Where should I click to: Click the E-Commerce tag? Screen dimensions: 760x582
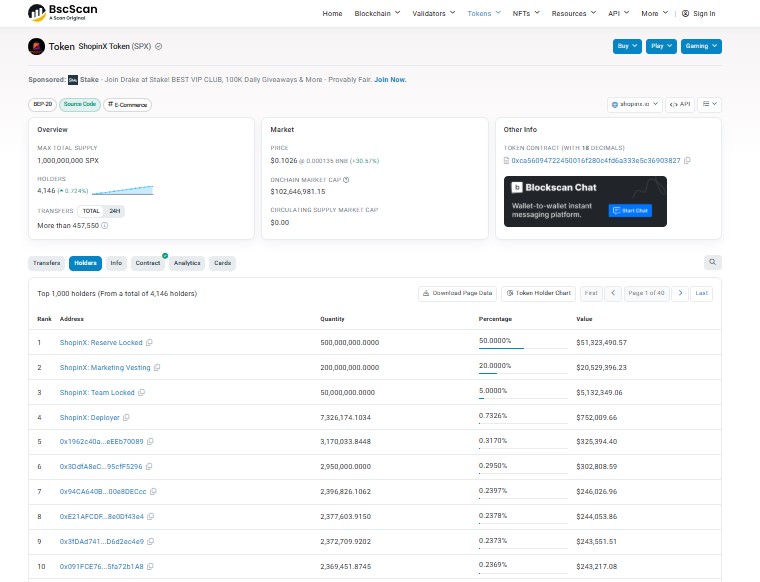(x=127, y=105)
